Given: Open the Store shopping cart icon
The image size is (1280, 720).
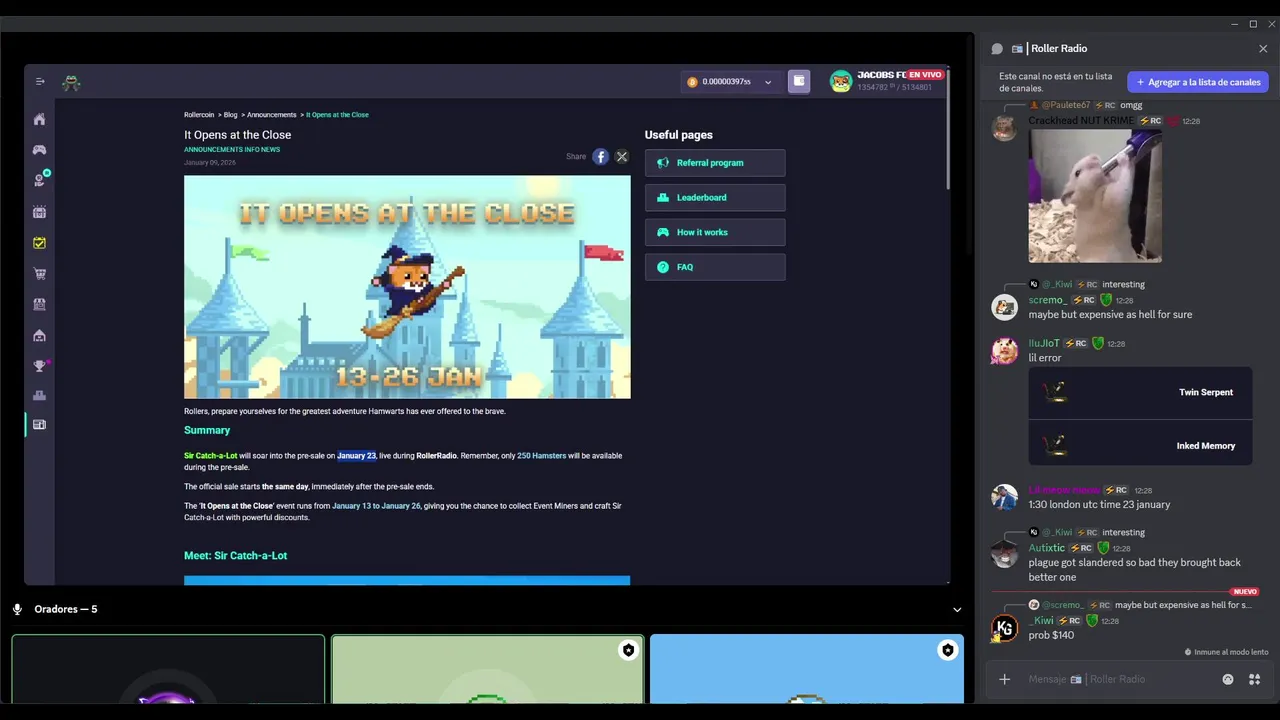Looking at the screenshot, I should (x=39, y=274).
